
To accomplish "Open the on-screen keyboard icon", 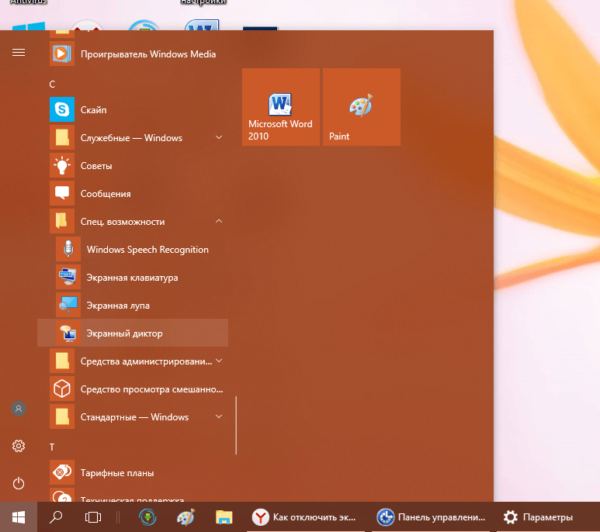I will (x=68, y=277).
